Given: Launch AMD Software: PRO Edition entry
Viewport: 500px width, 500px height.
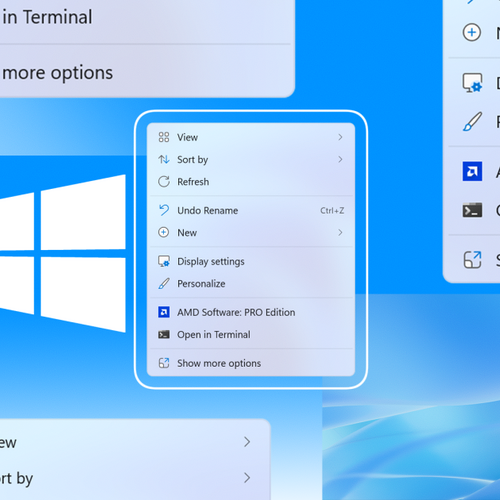Looking at the screenshot, I should pos(236,312).
